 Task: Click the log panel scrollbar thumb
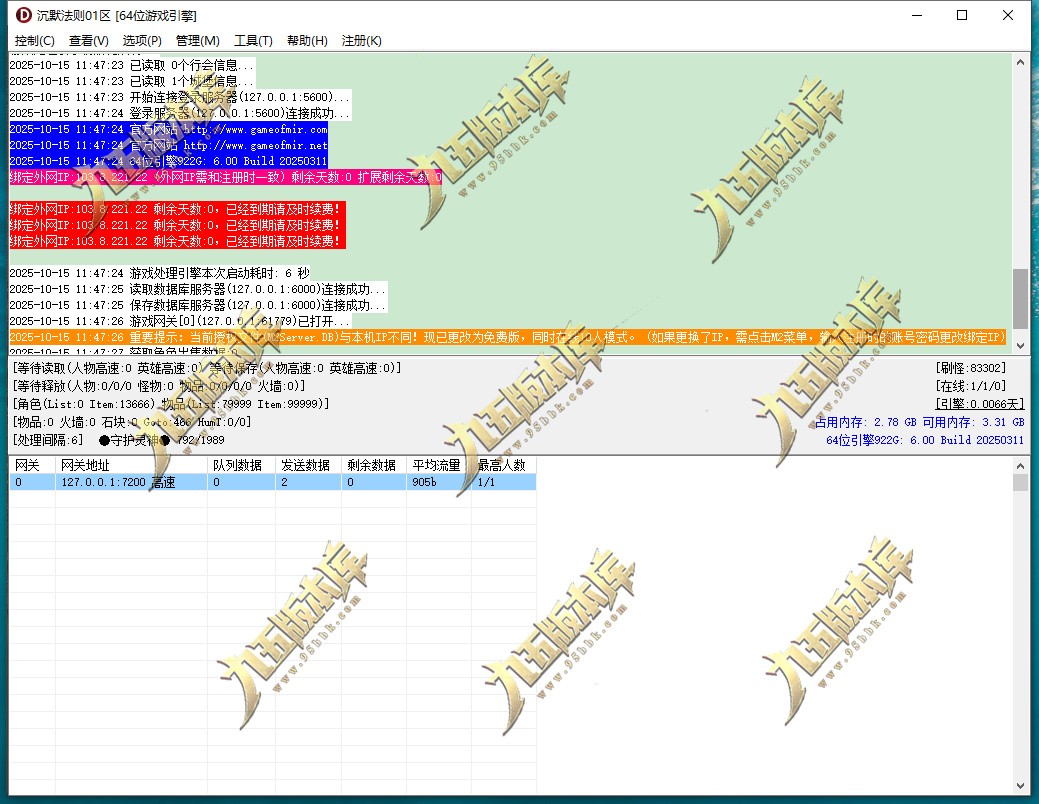(x=1020, y=298)
